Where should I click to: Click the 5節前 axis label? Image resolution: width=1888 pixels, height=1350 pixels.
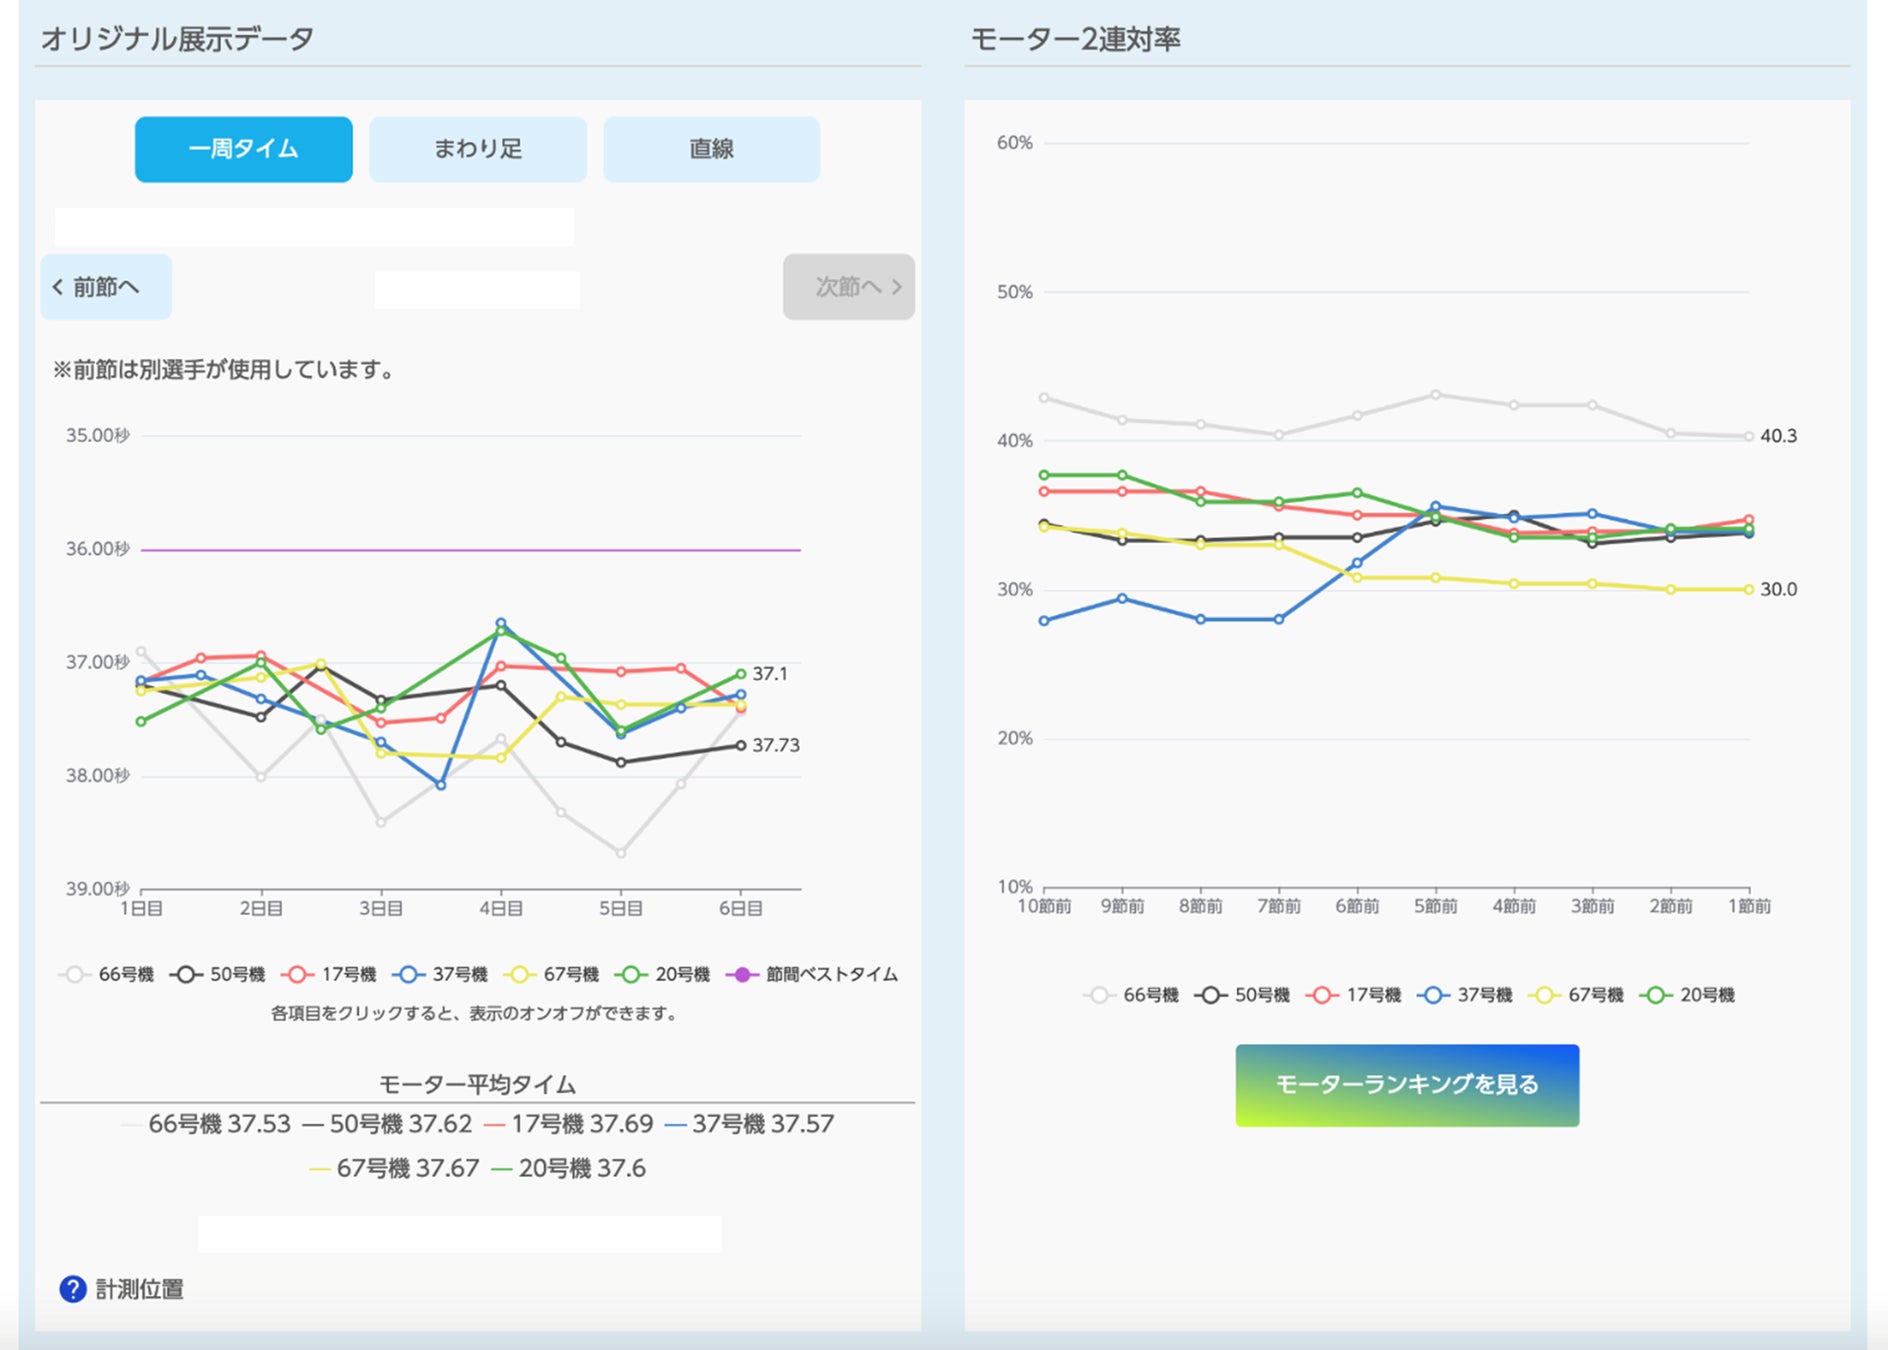coord(1435,906)
